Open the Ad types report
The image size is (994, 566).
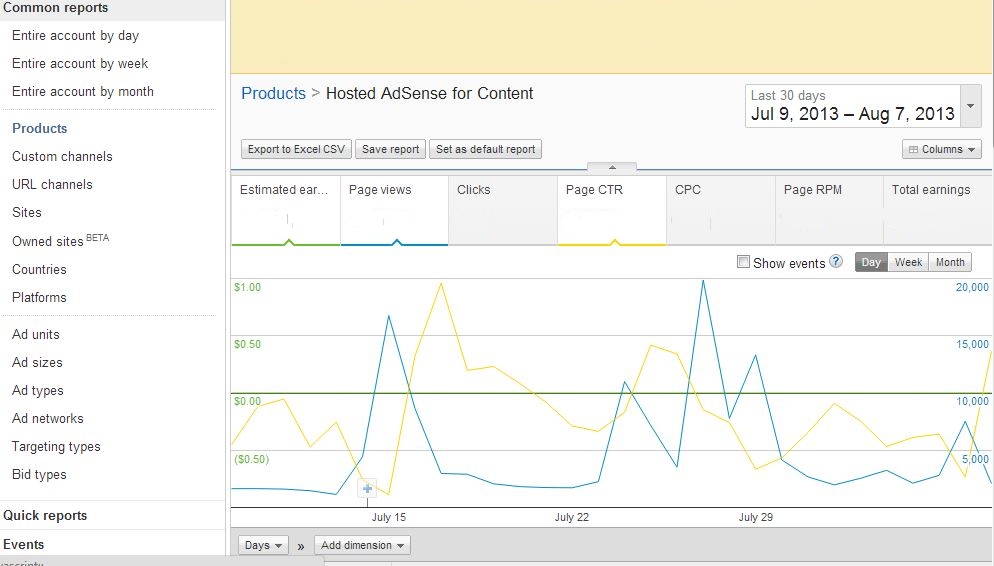[37, 390]
